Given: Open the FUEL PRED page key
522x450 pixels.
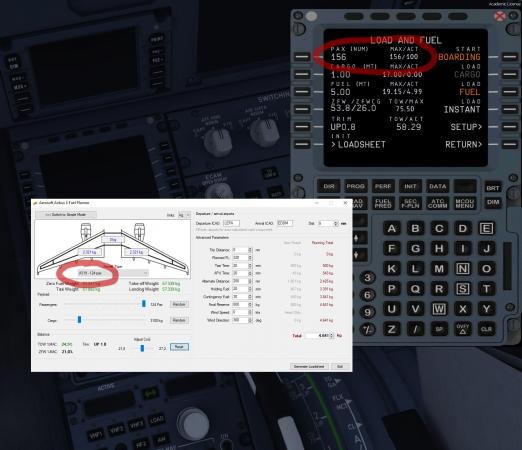Looking at the screenshot, I should [x=383, y=203].
